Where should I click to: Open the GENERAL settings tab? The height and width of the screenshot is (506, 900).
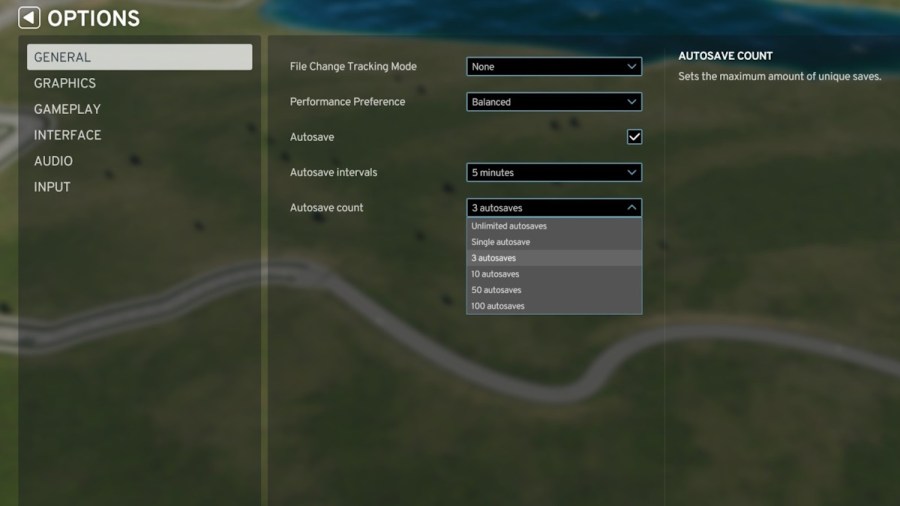point(139,57)
